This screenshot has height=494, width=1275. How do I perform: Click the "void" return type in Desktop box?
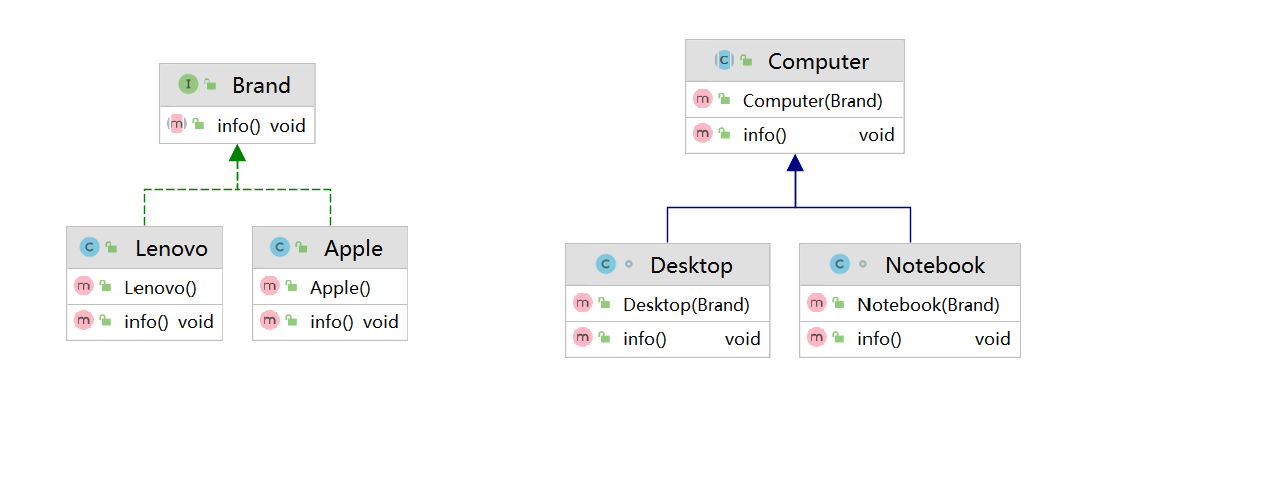(x=743, y=339)
